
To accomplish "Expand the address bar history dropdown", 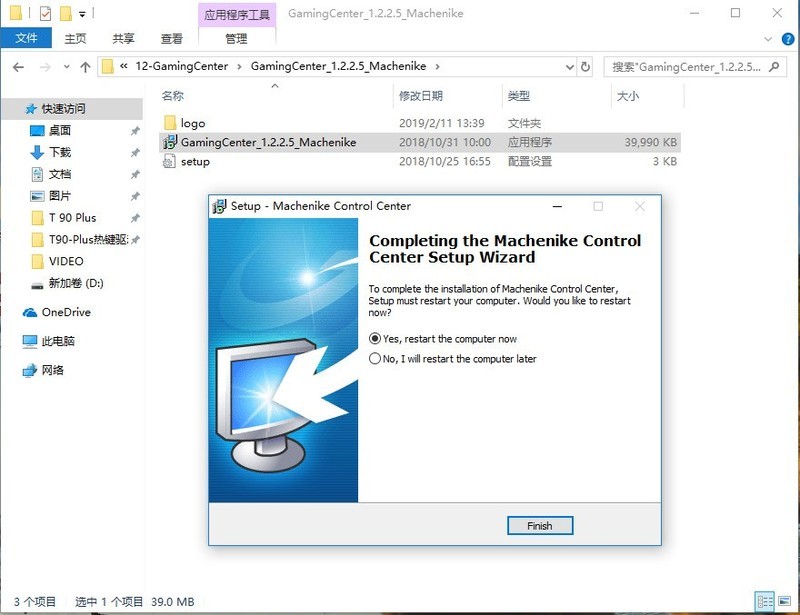I will tap(570, 67).
